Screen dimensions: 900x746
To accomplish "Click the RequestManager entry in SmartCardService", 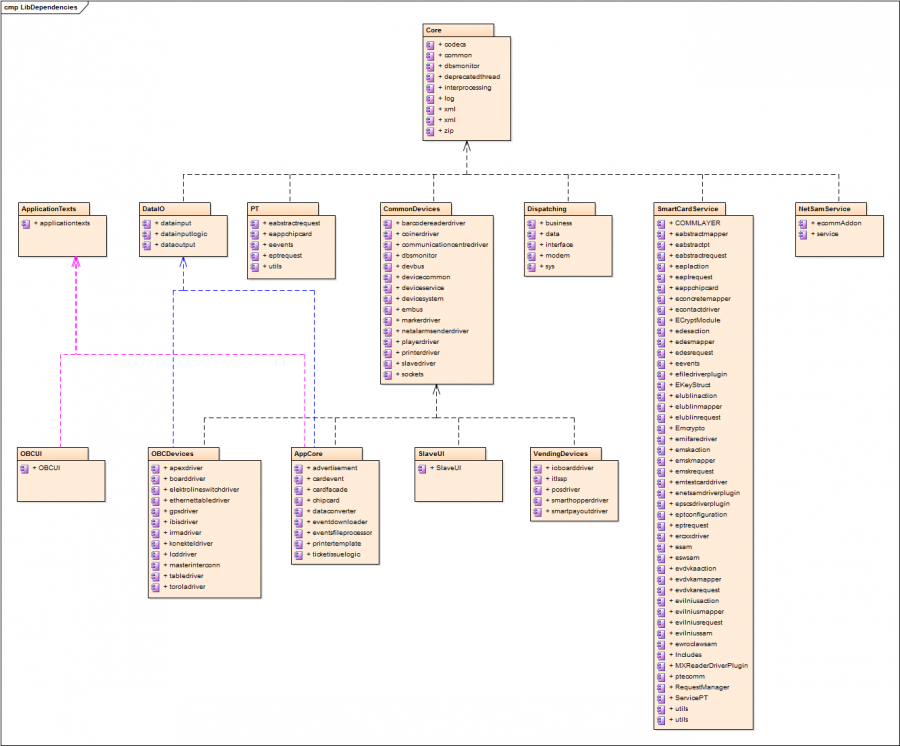I will [701, 687].
